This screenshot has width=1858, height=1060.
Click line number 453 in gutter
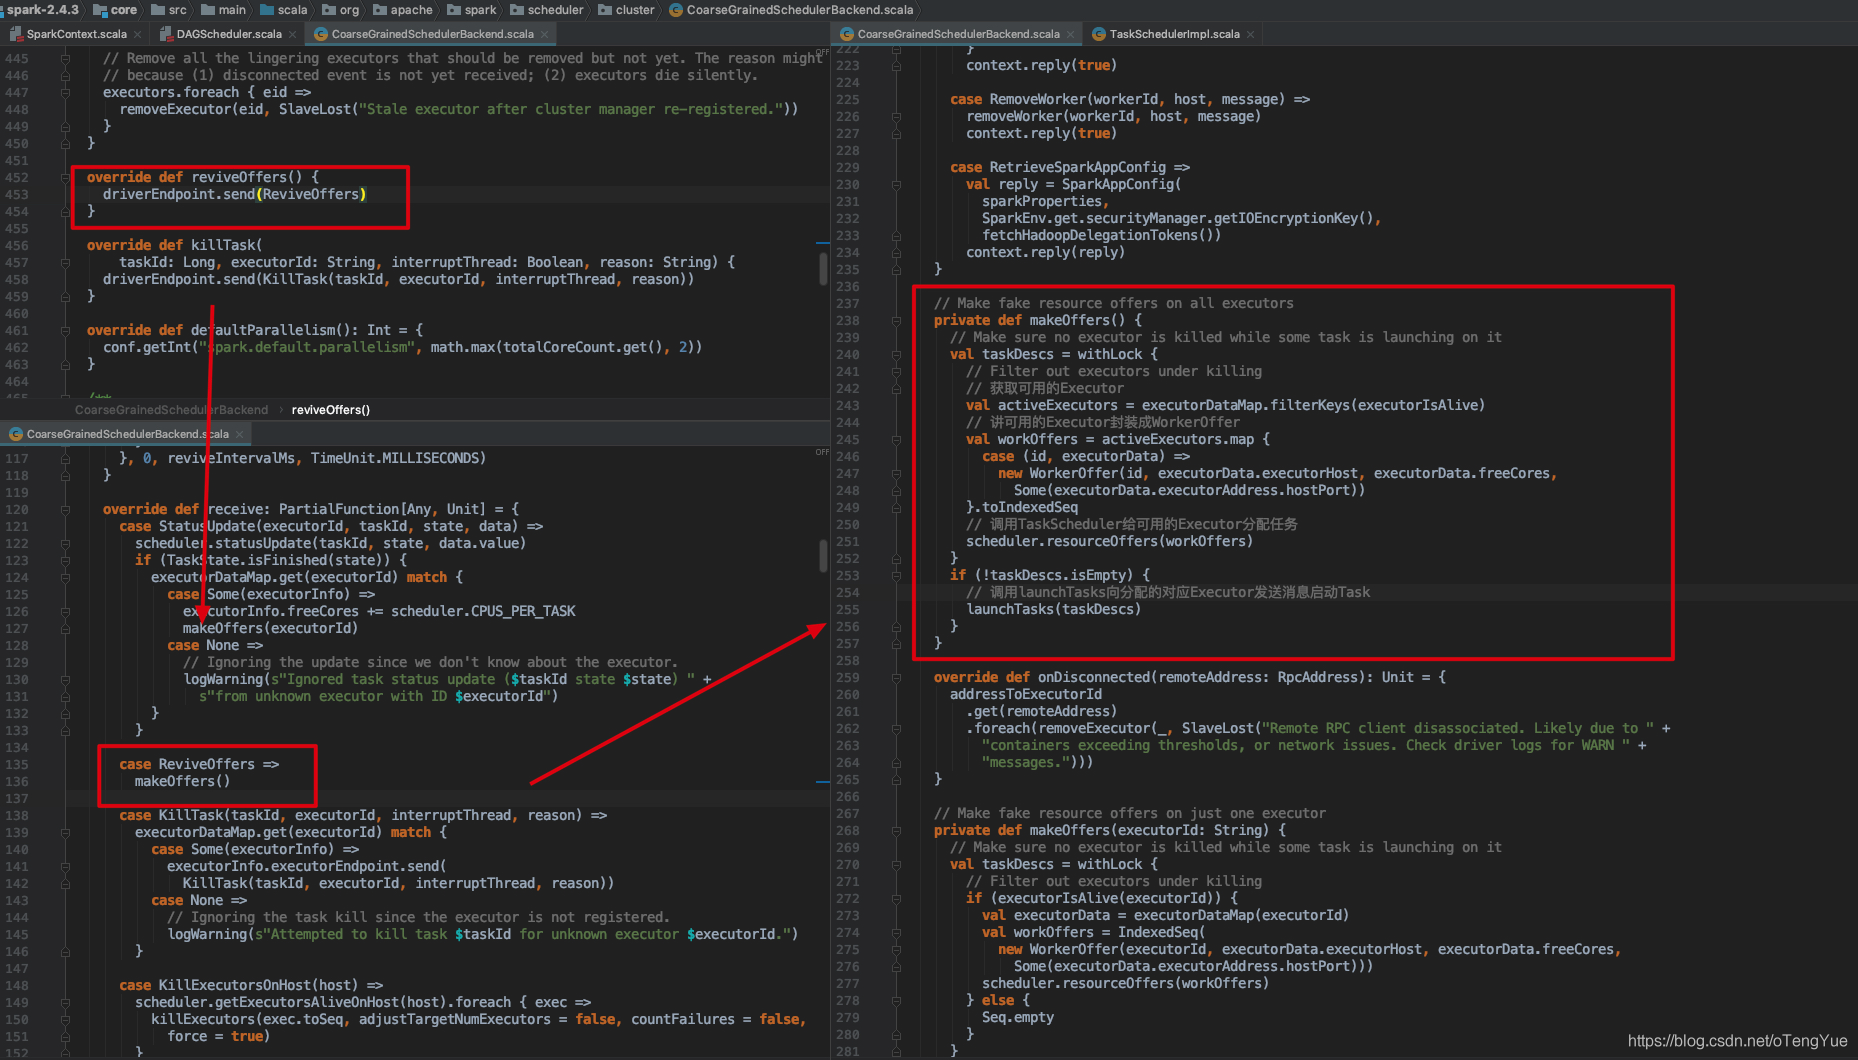click(x=17, y=195)
